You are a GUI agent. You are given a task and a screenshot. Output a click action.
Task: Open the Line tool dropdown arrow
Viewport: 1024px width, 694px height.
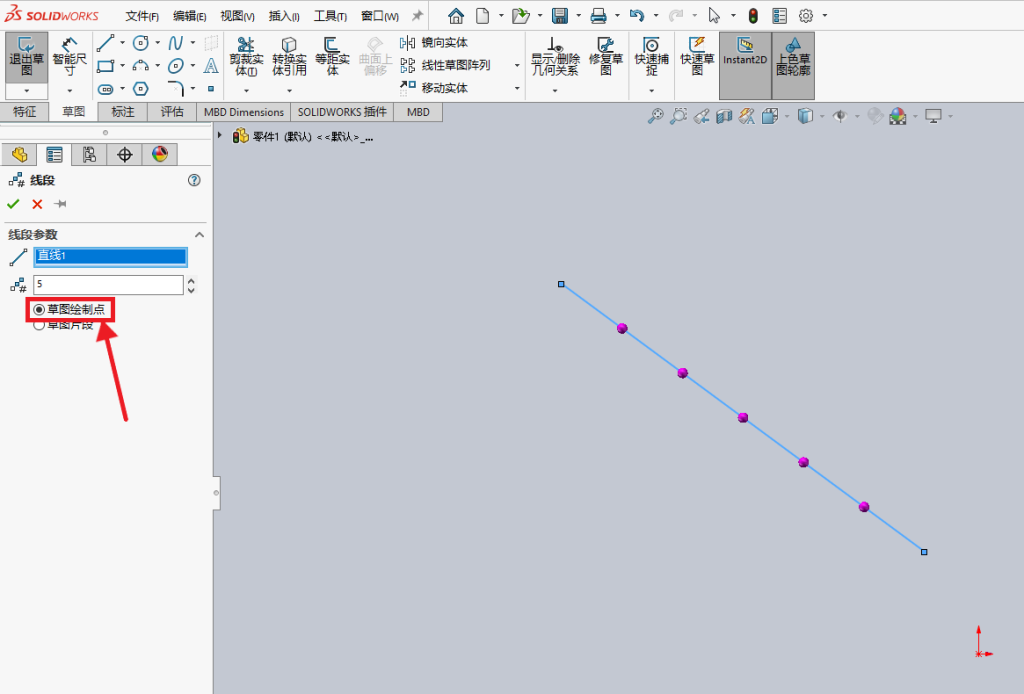click(122, 43)
